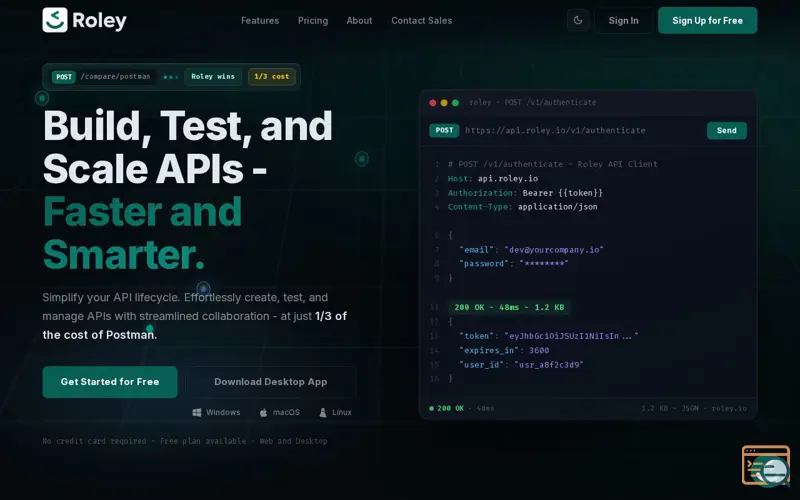Click the # POST /v1/authenticate comment line
Viewport: 800px width, 500px height.
(553, 164)
